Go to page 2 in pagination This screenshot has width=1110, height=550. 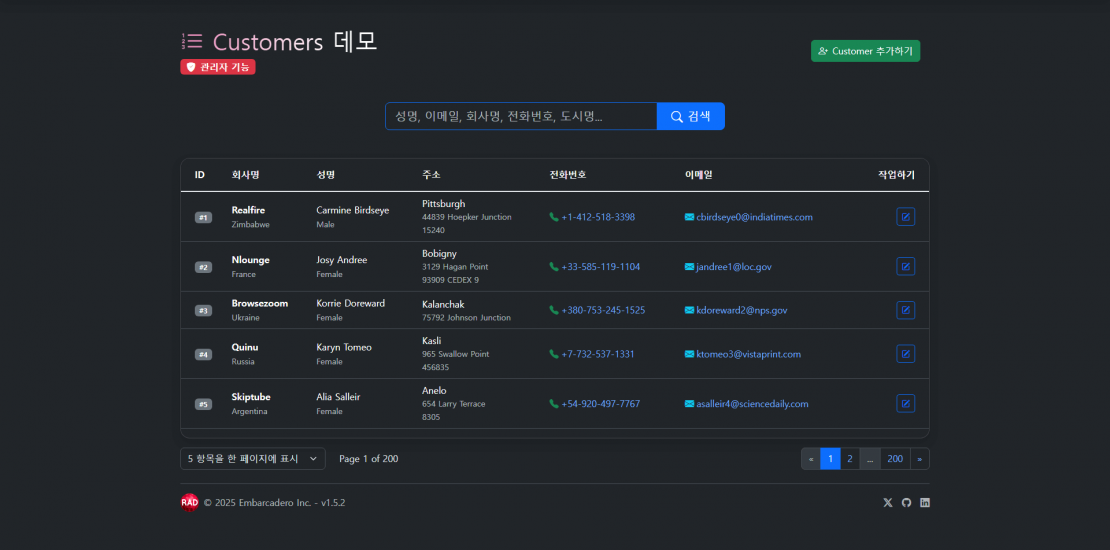click(849, 459)
